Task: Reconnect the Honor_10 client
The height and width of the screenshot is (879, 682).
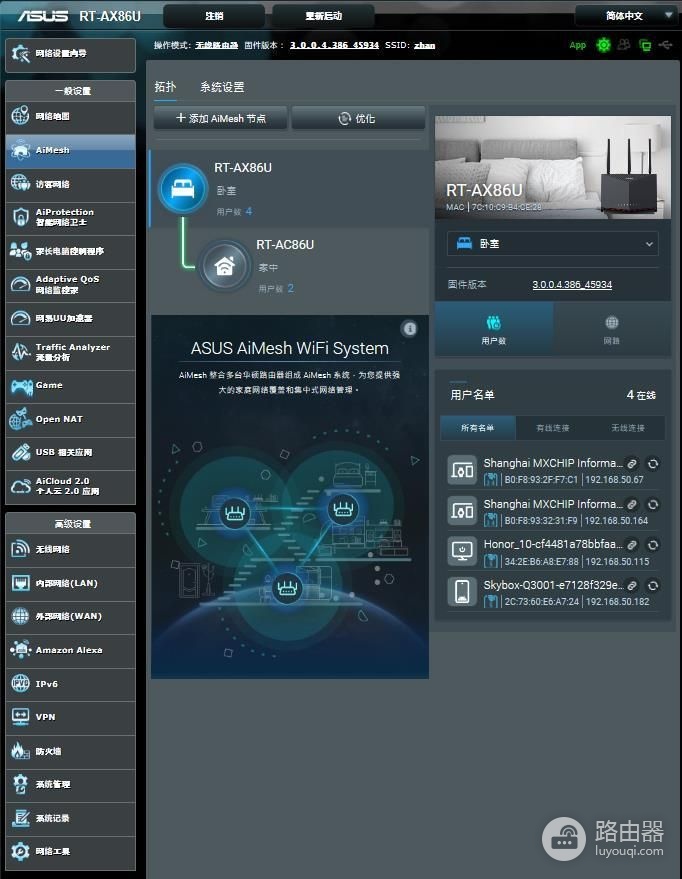Action: (x=653, y=545)
